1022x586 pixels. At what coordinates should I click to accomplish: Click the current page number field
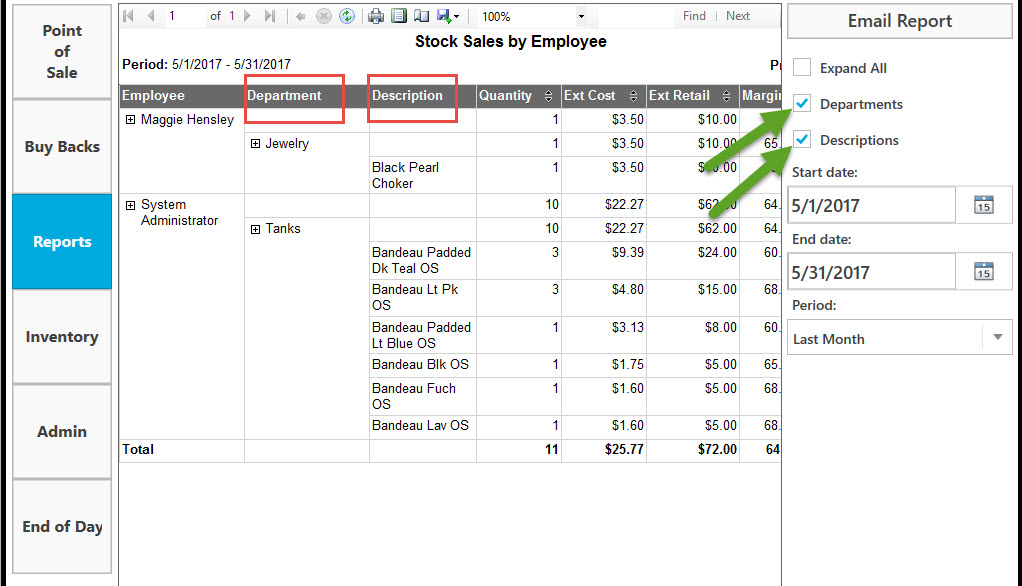click(184, 16)
